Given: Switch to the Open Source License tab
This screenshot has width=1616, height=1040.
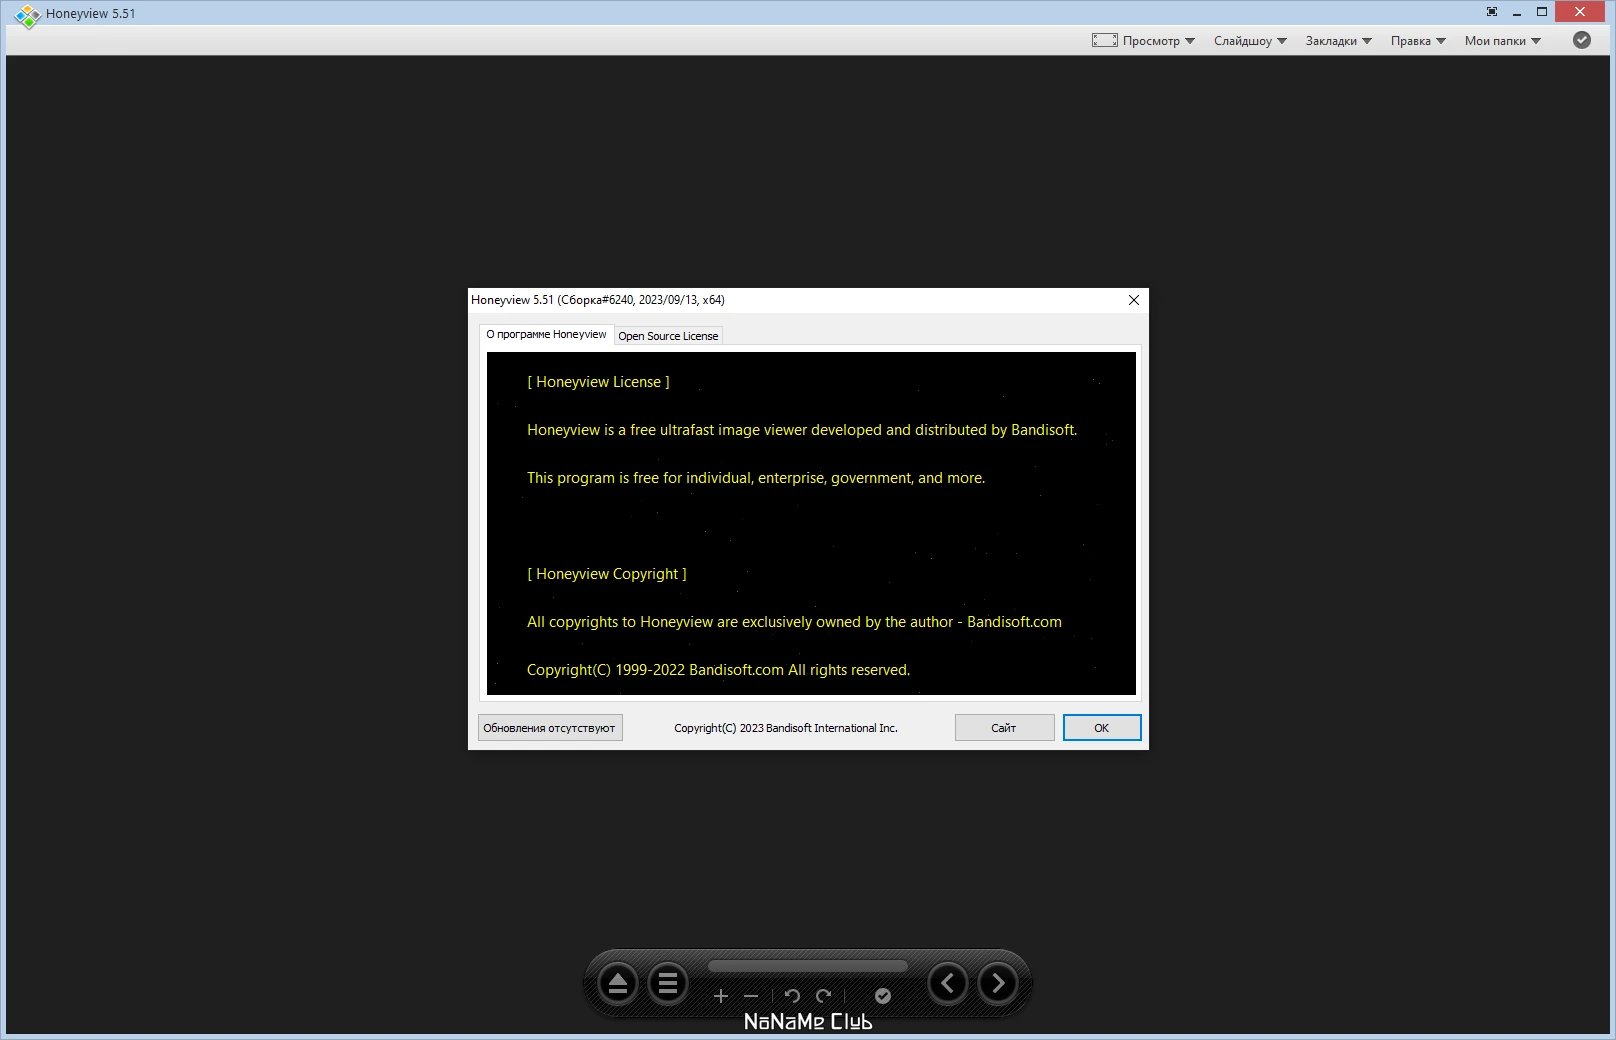Looking at the screenshot, I should click(x=668, y=336).
